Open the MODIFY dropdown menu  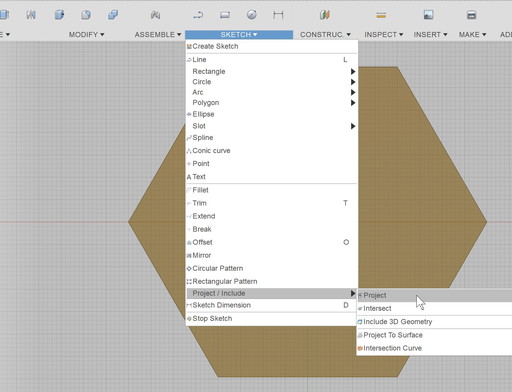coord(86,34)
